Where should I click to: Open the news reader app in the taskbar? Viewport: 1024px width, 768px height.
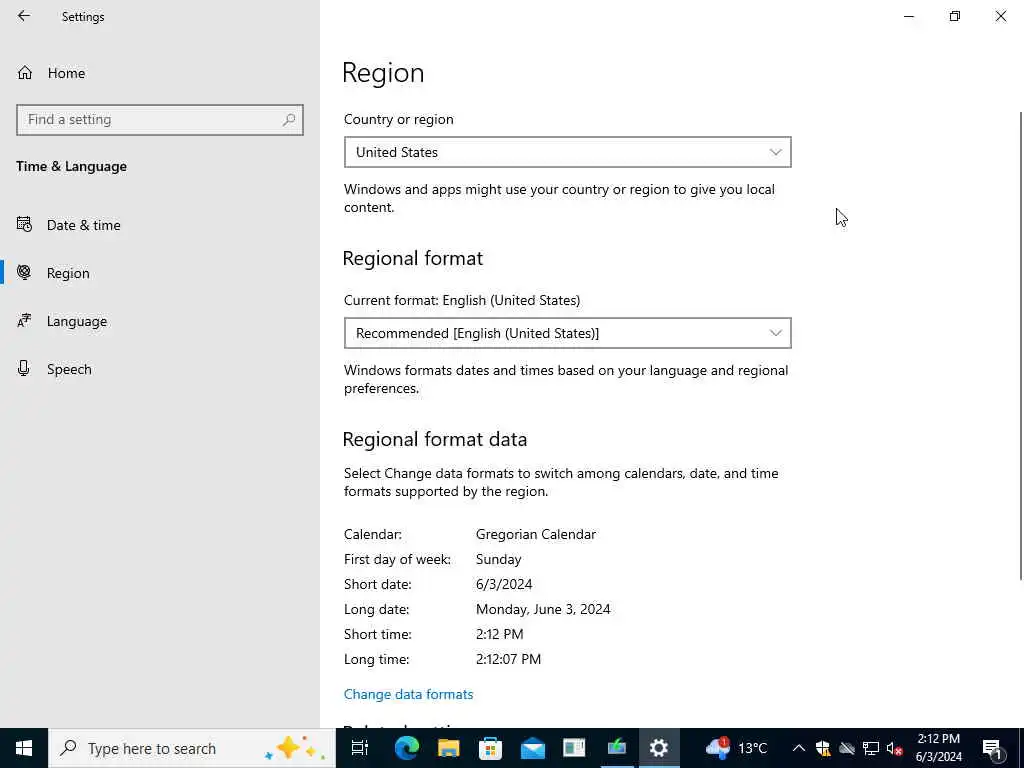click(x=575, y=748)
